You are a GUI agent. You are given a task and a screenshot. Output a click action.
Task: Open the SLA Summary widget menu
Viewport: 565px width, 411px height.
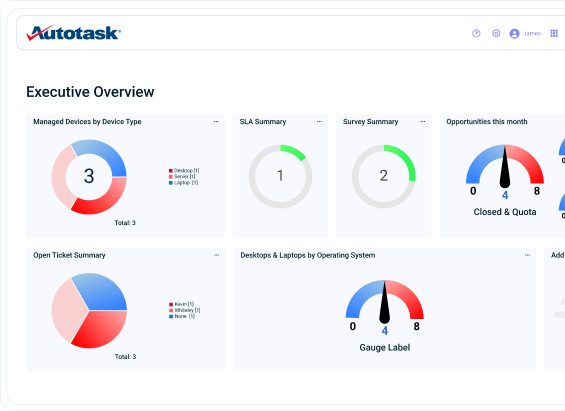319,122
